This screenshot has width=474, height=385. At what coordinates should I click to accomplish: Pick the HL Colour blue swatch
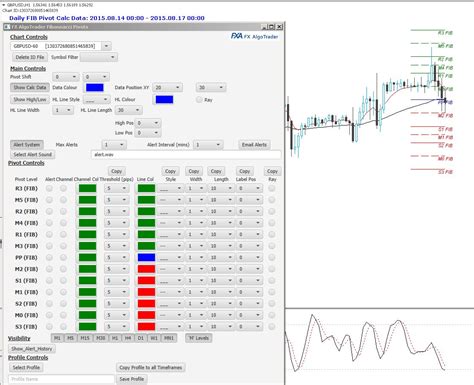pos(164,99)
